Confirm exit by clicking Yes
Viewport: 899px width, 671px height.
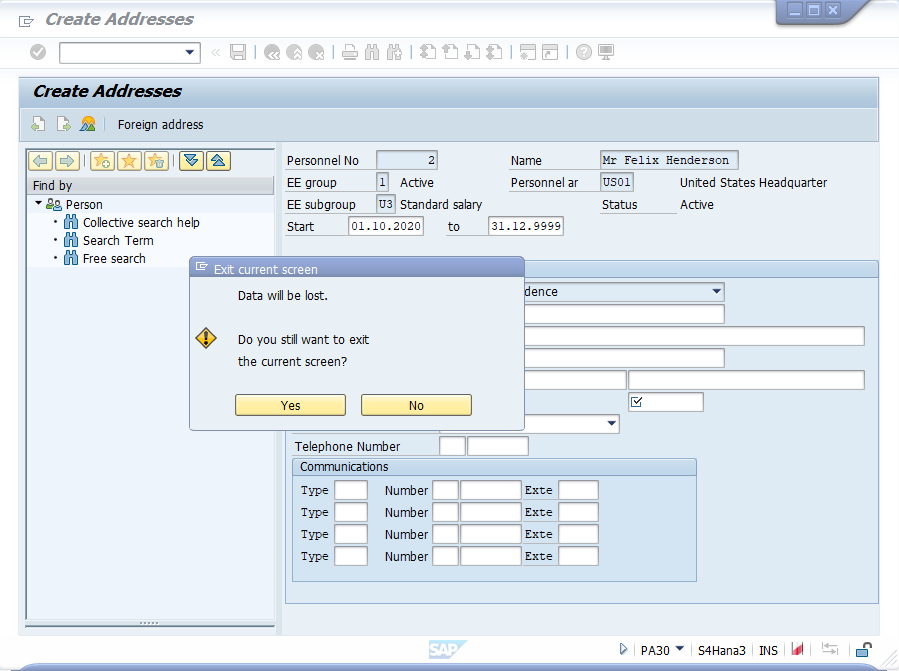click(x=290, y=405)
